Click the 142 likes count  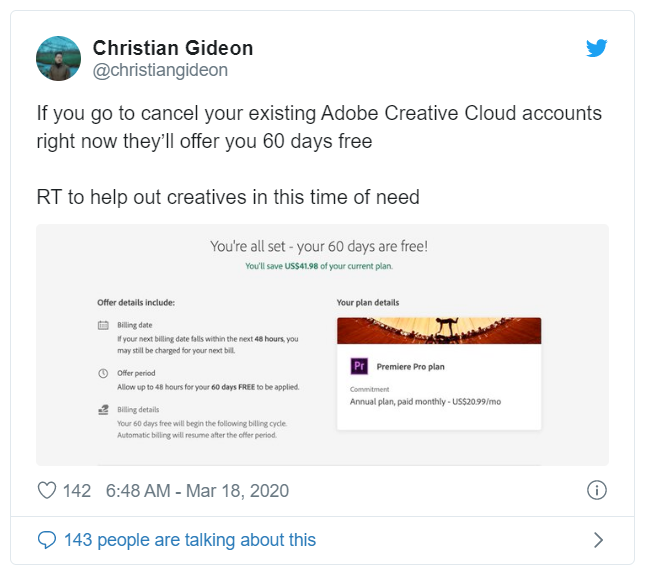pyautogui.click(x=76, y=490)
